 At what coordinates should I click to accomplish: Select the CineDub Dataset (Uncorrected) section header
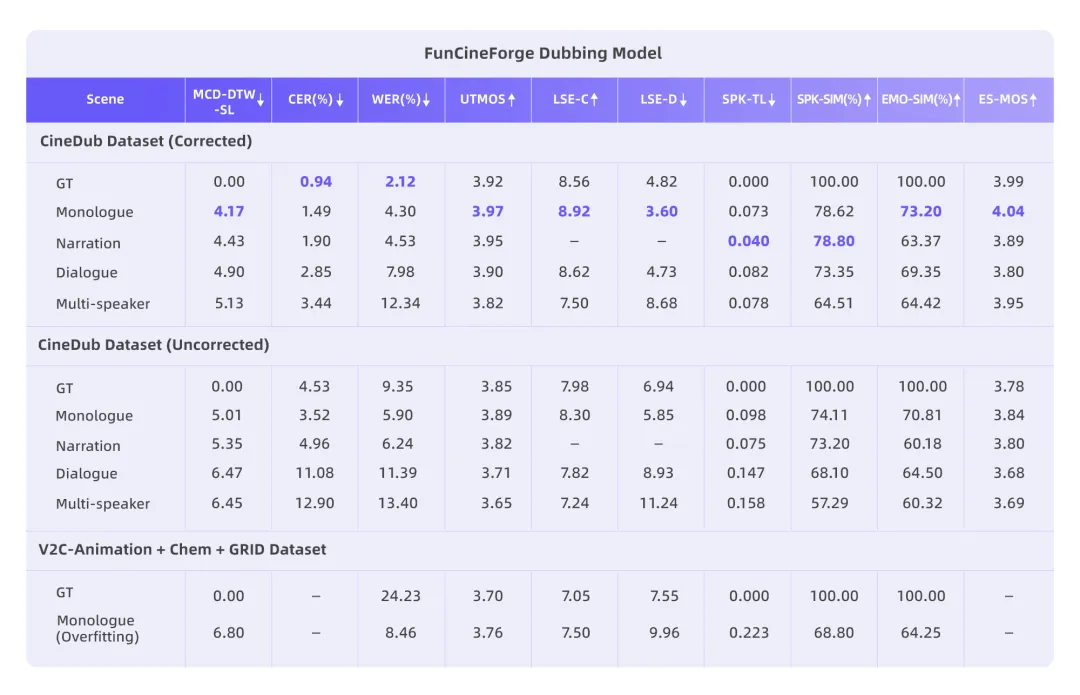(x=154, y=345)
